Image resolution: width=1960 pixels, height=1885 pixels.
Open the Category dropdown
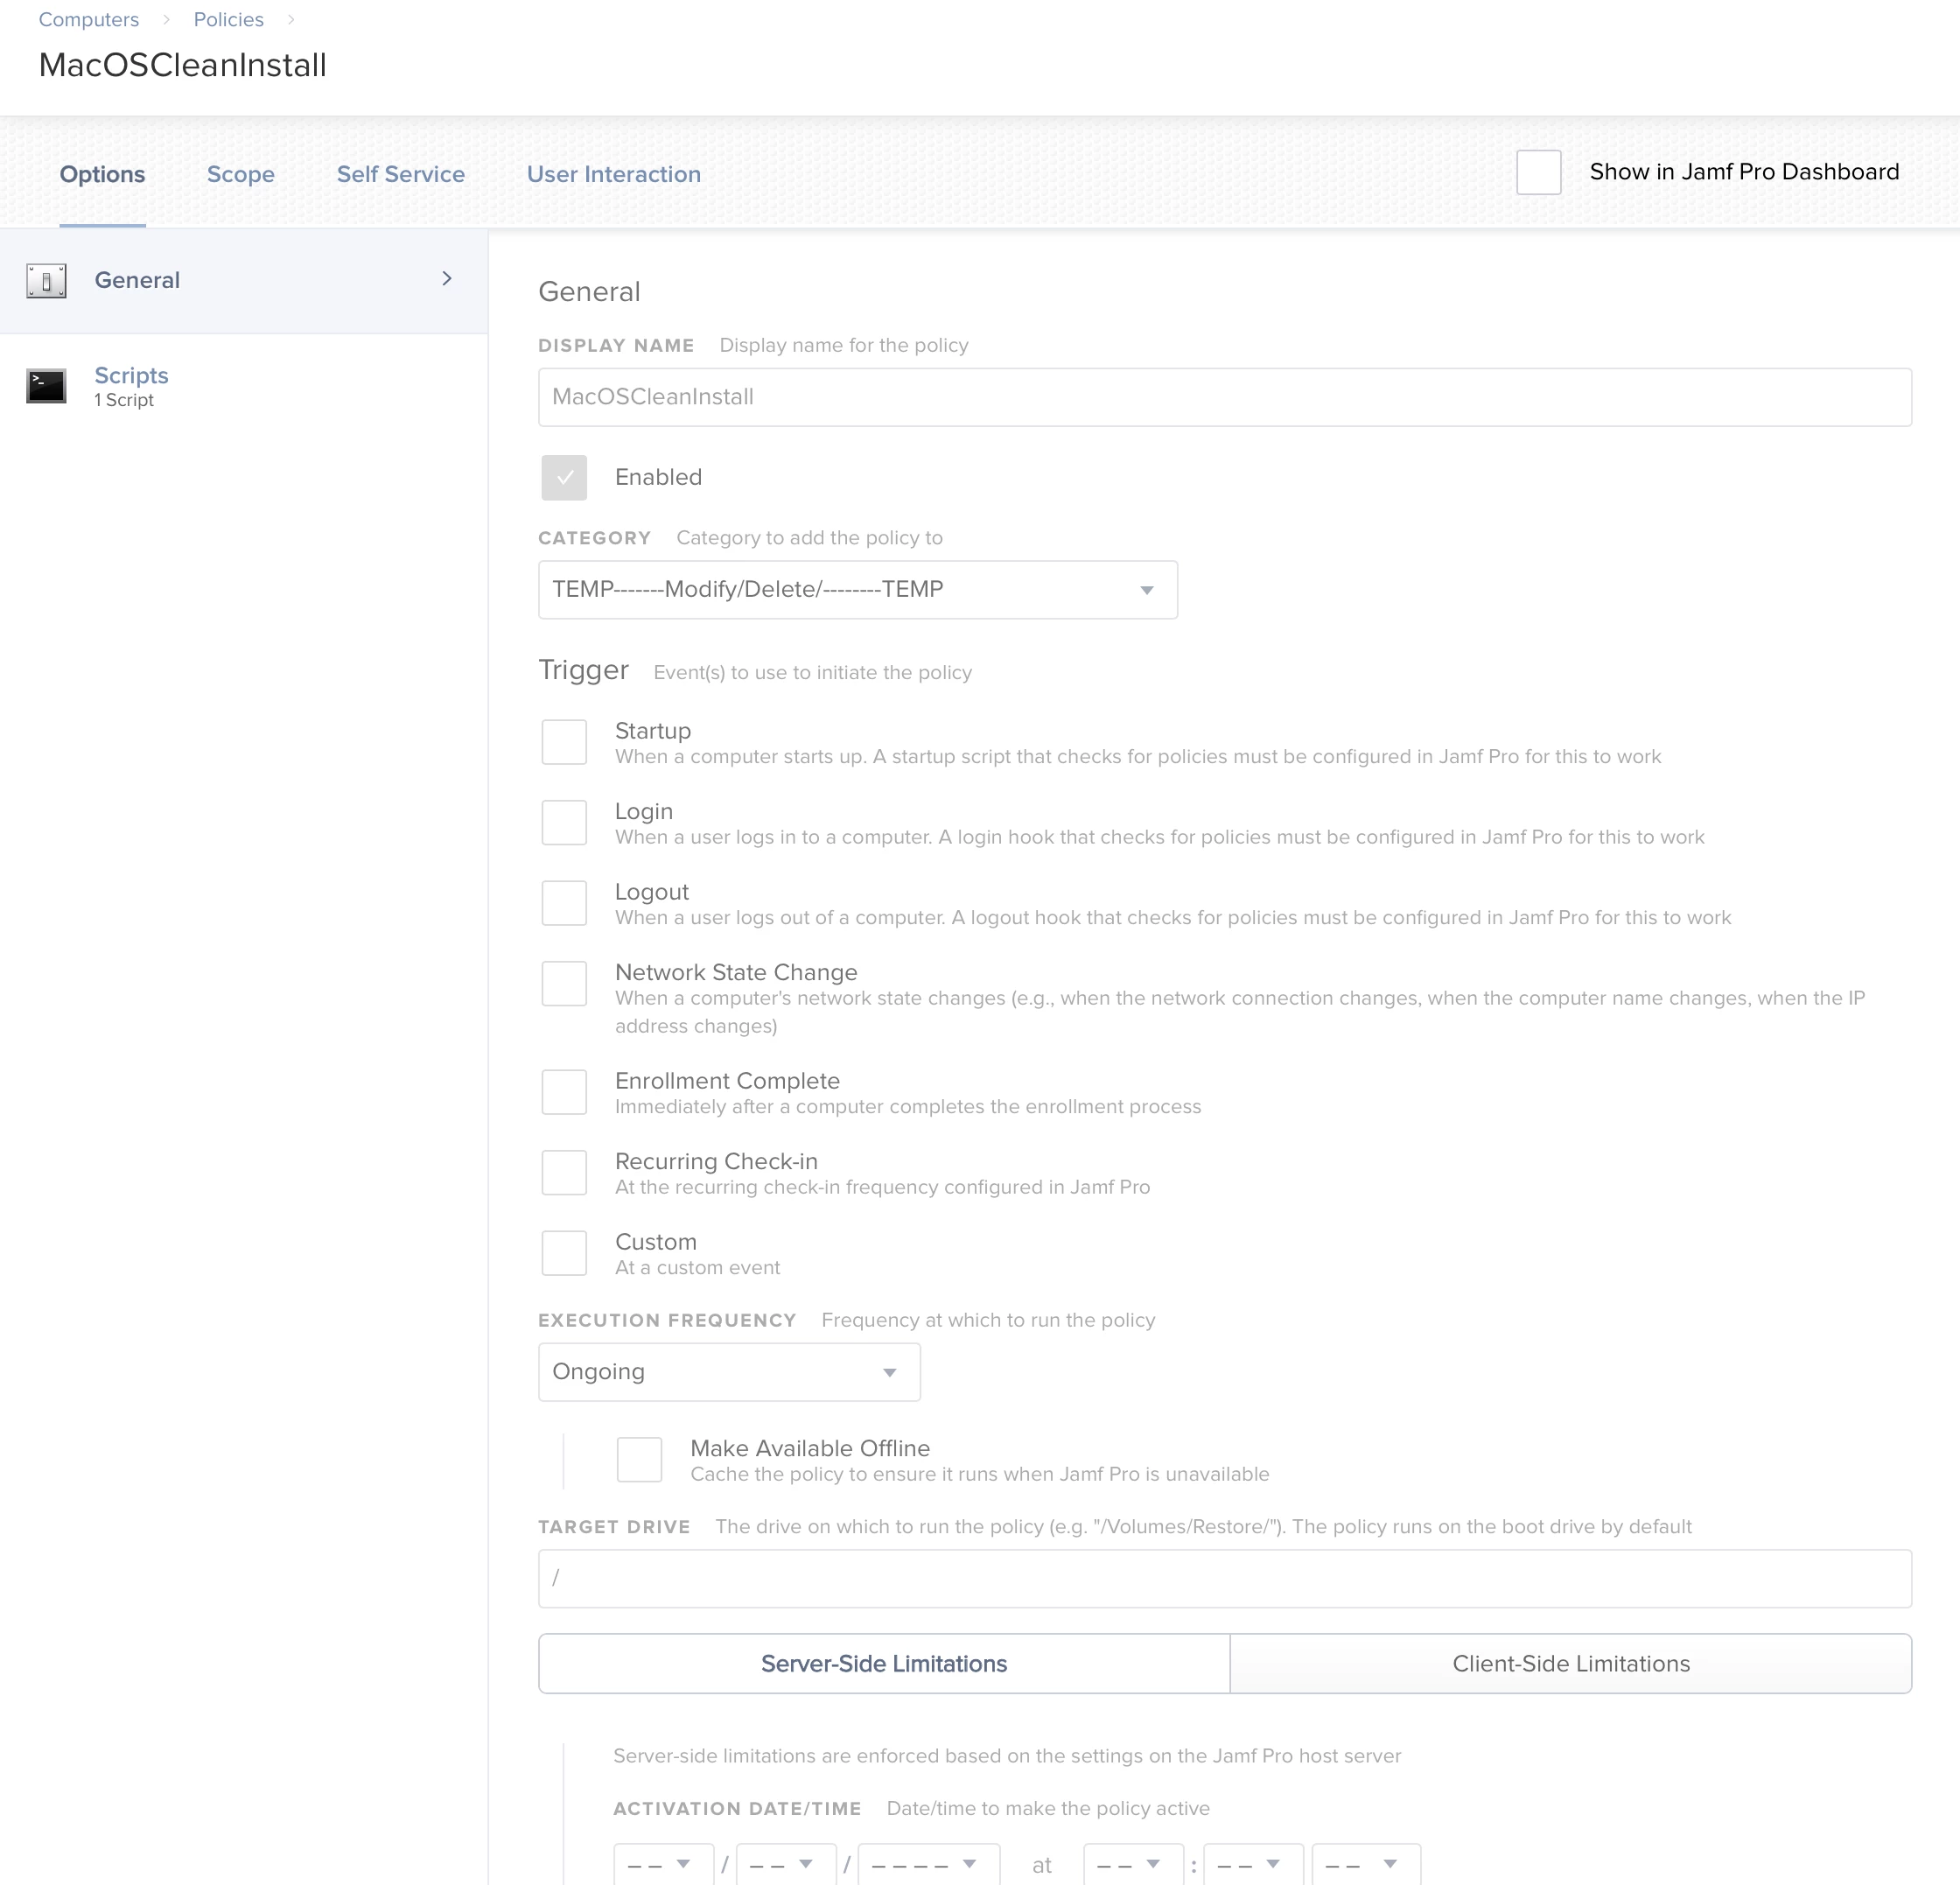coord(858,590)
